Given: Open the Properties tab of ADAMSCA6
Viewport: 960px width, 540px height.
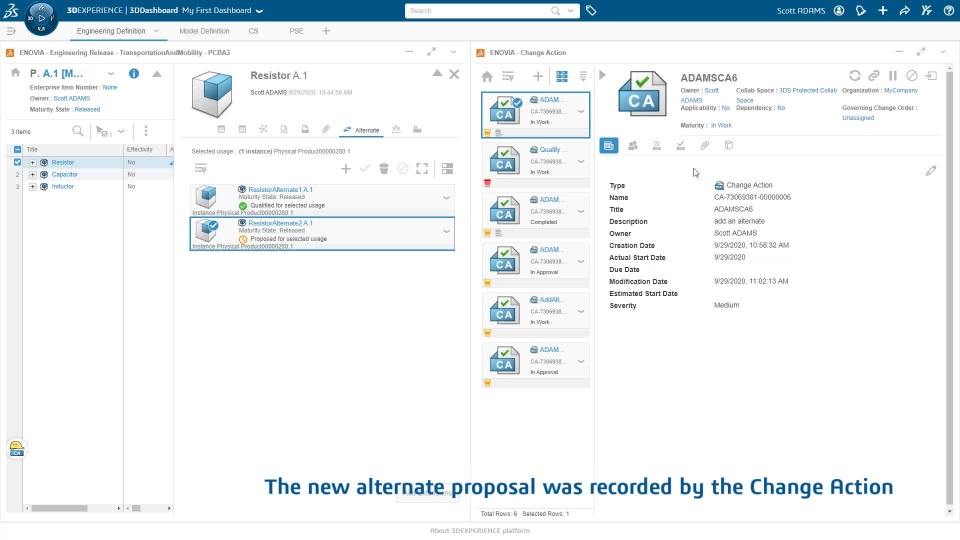Looking at the screenshot, I should (x=609, y=145).
